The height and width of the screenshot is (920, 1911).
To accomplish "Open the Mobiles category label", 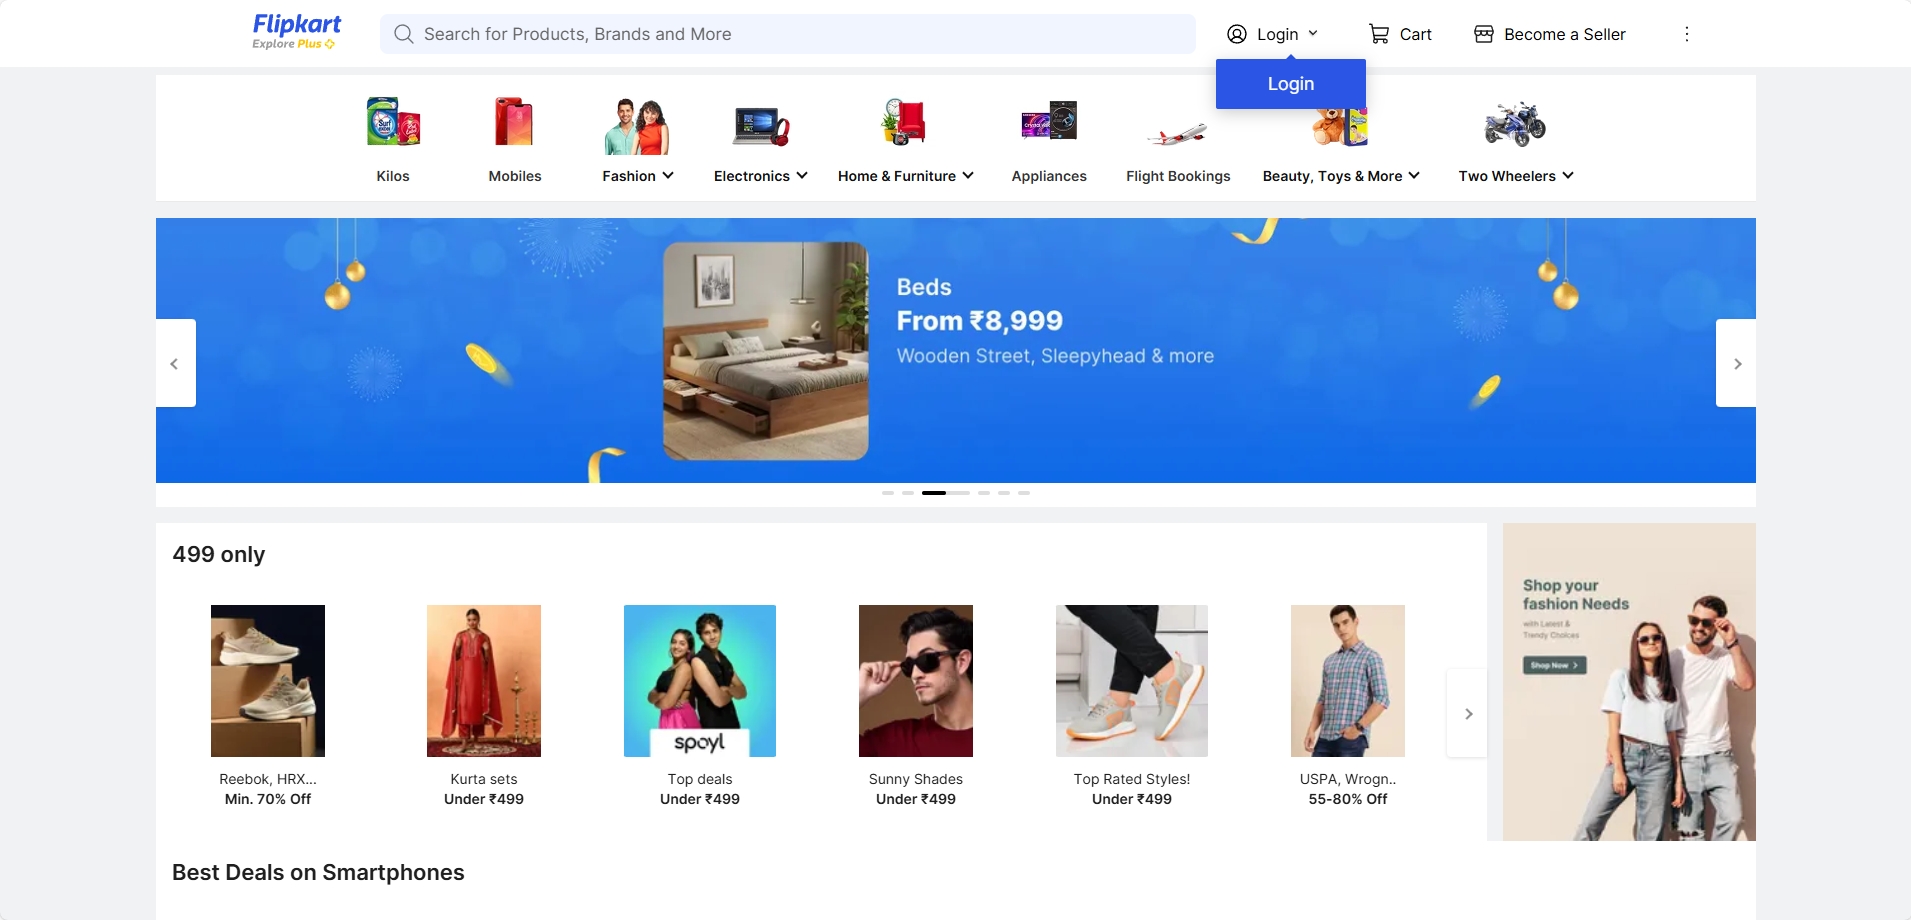I will tap(515, 176).
